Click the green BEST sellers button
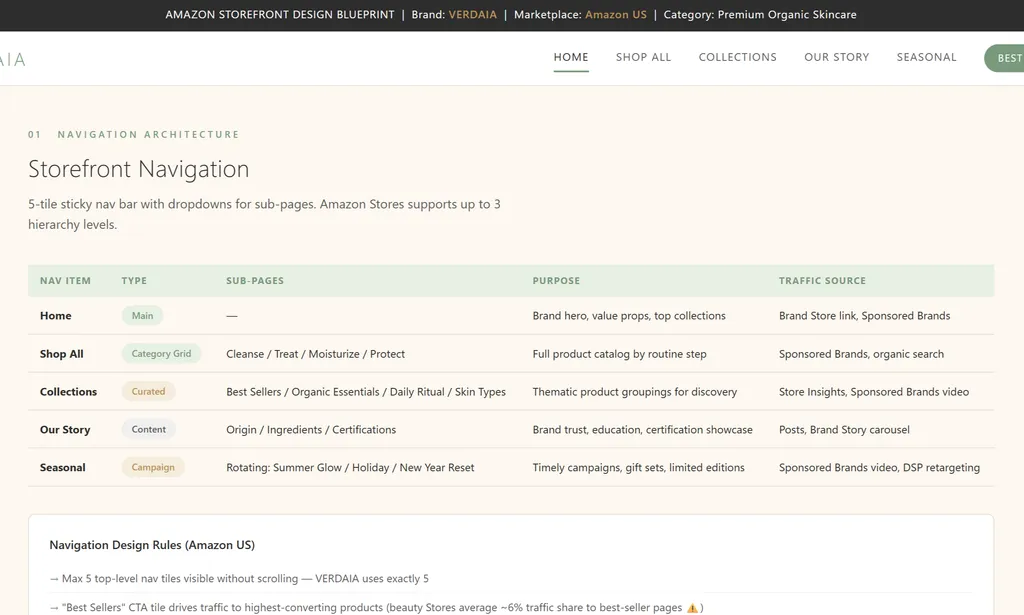 [1004, 58]
